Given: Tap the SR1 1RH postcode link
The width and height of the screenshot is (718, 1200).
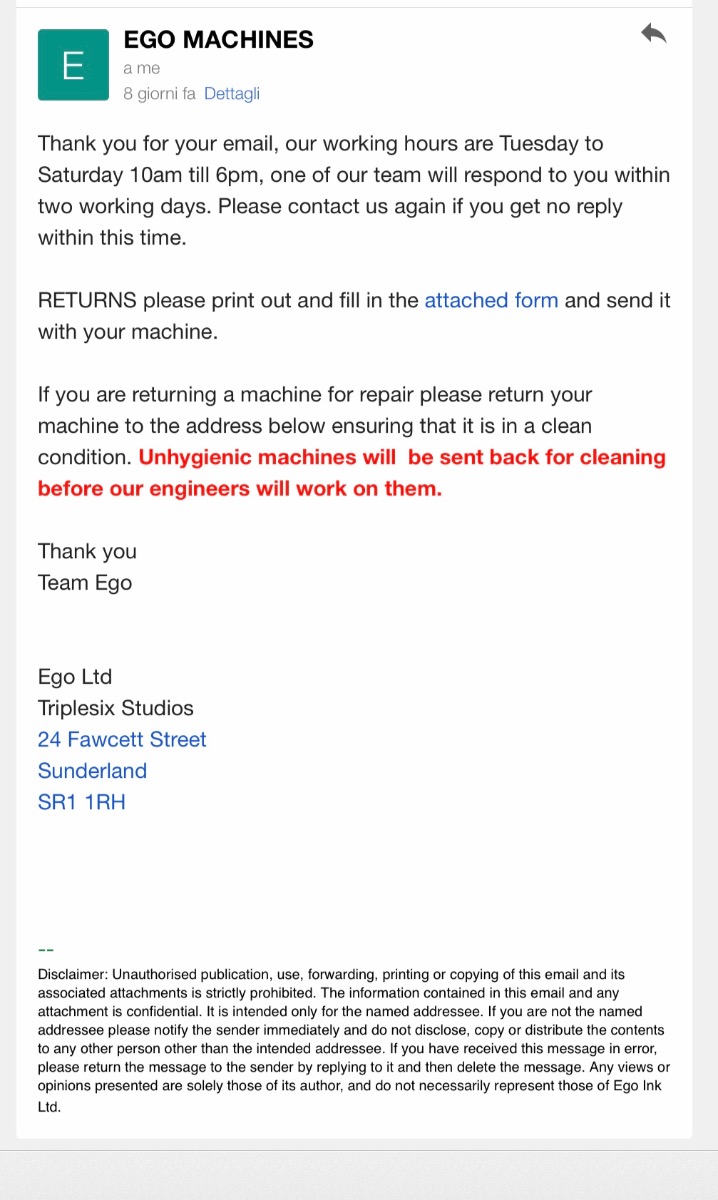Looking at the screenshot, I should click(x=82, y=801).
